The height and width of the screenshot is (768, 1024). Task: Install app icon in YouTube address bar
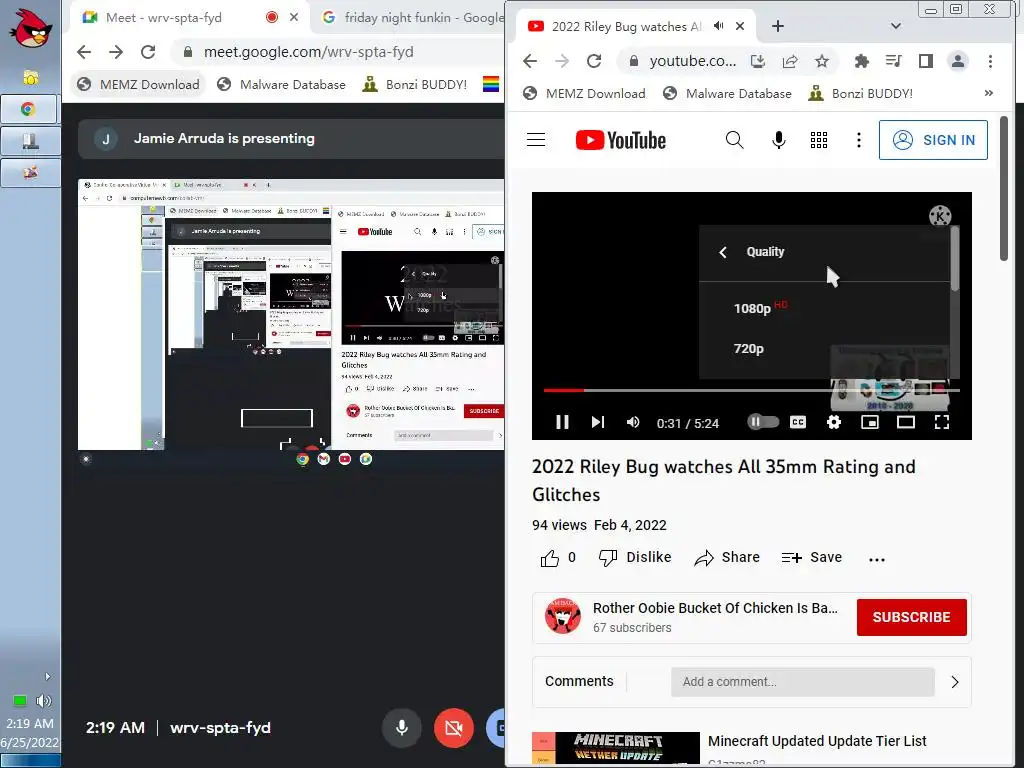click(758, 61)
